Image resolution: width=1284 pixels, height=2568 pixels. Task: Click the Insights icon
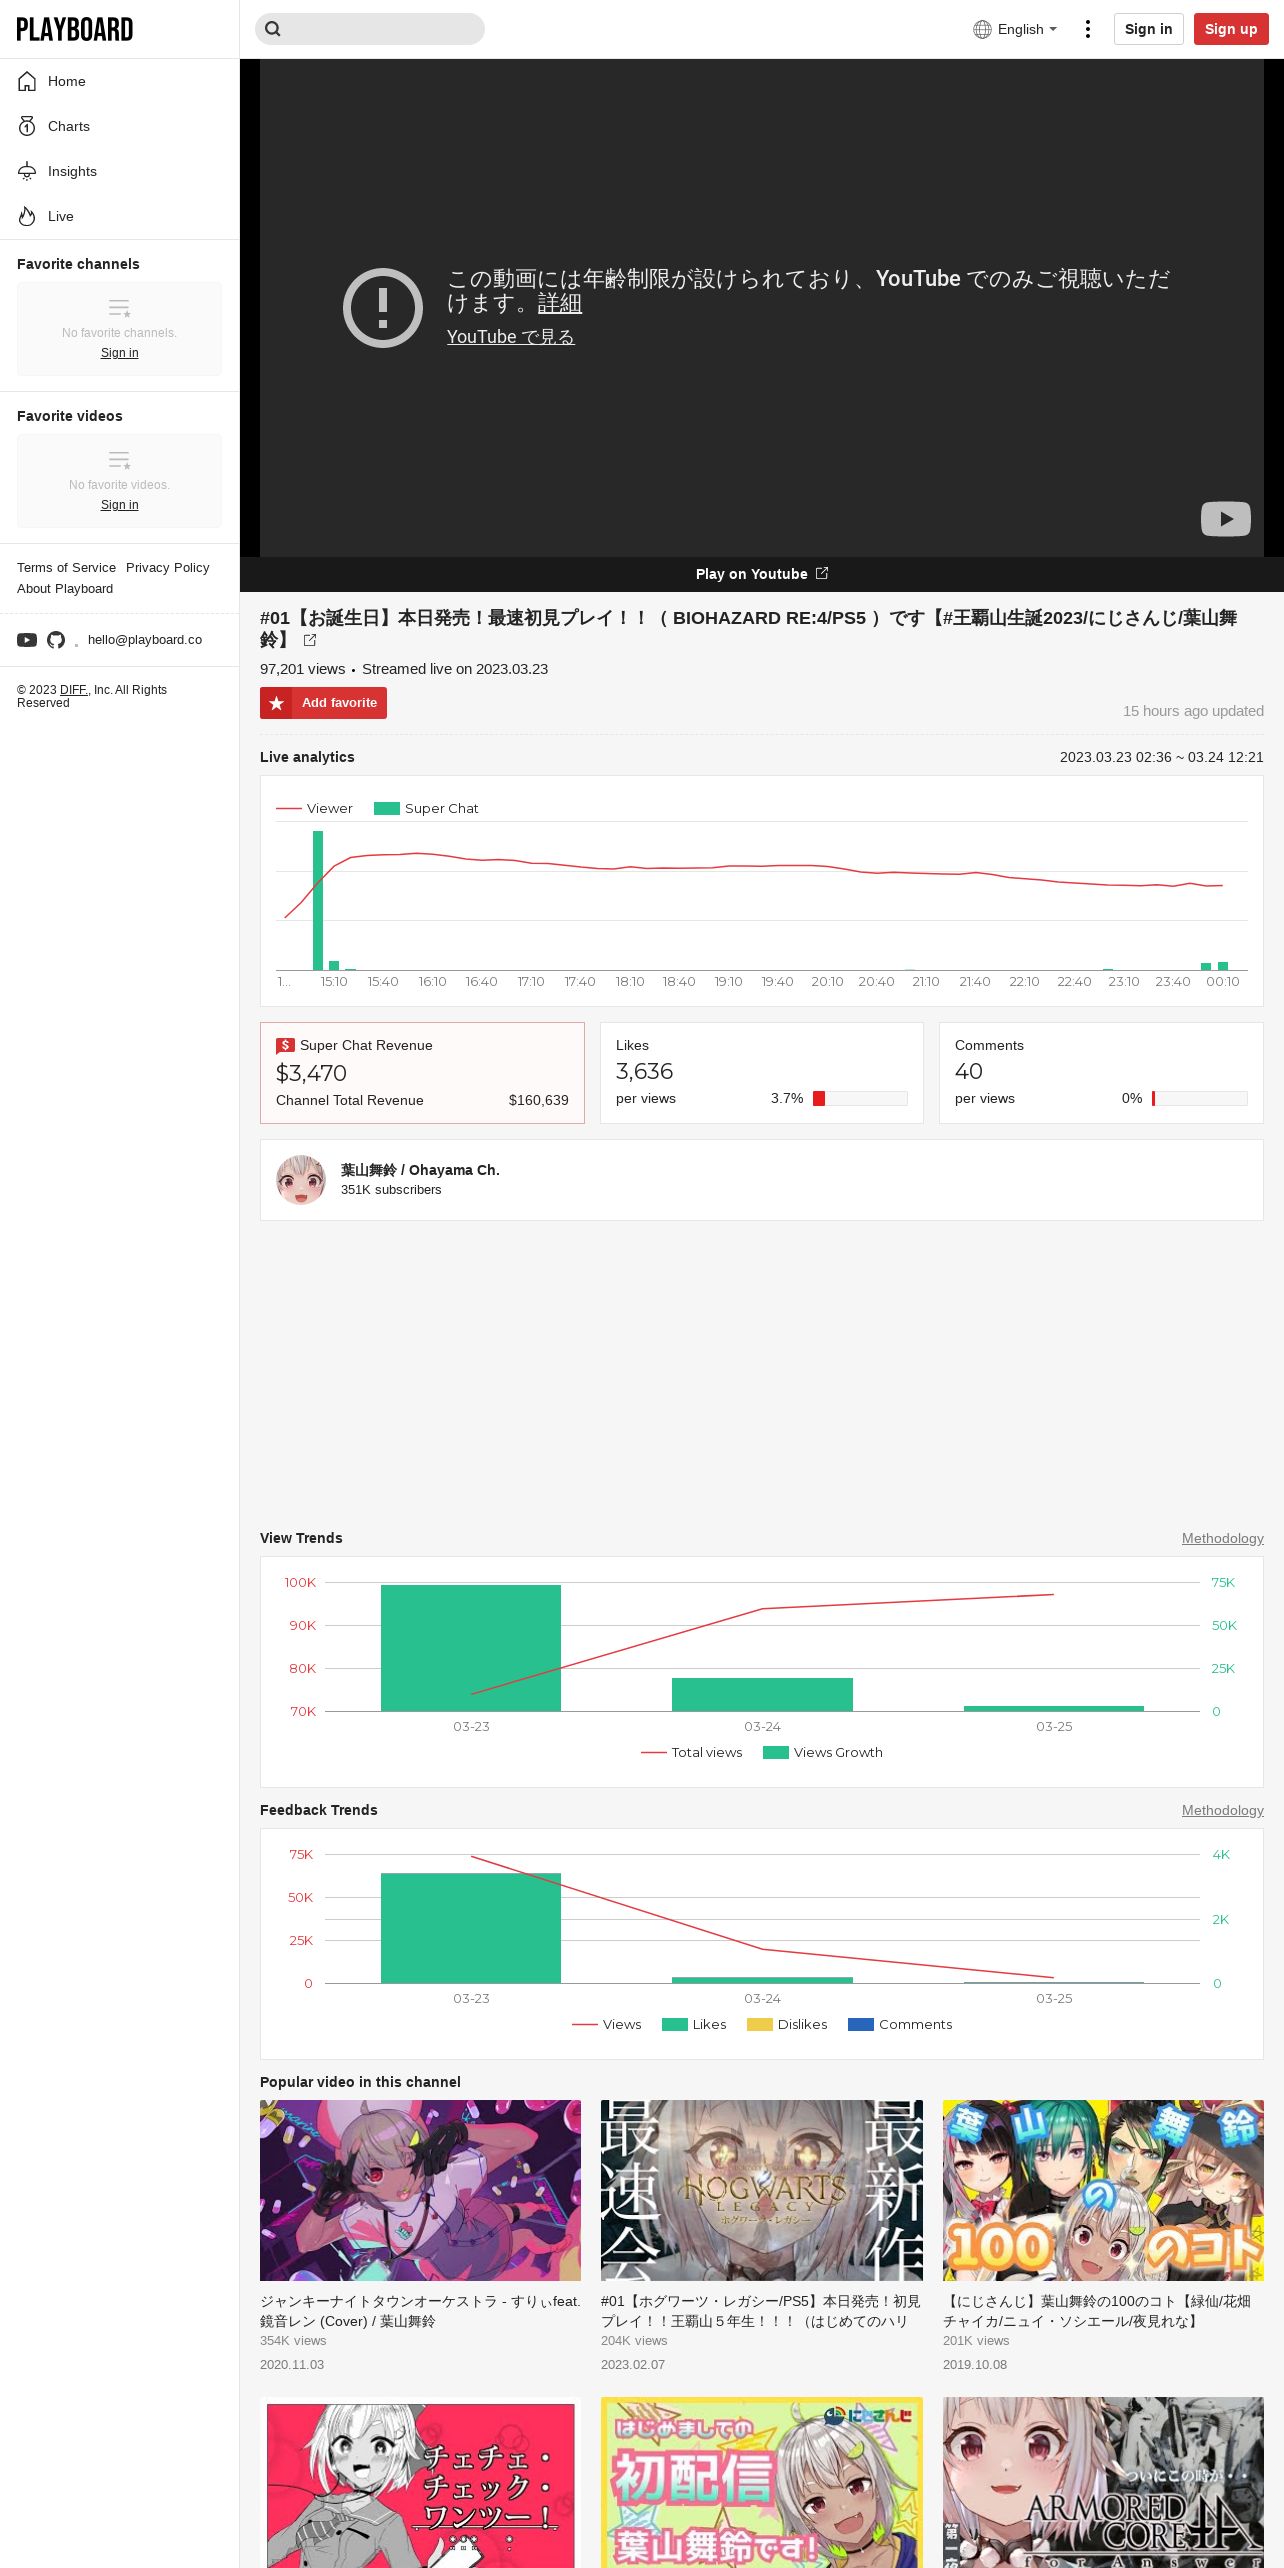tap(27, 171)
